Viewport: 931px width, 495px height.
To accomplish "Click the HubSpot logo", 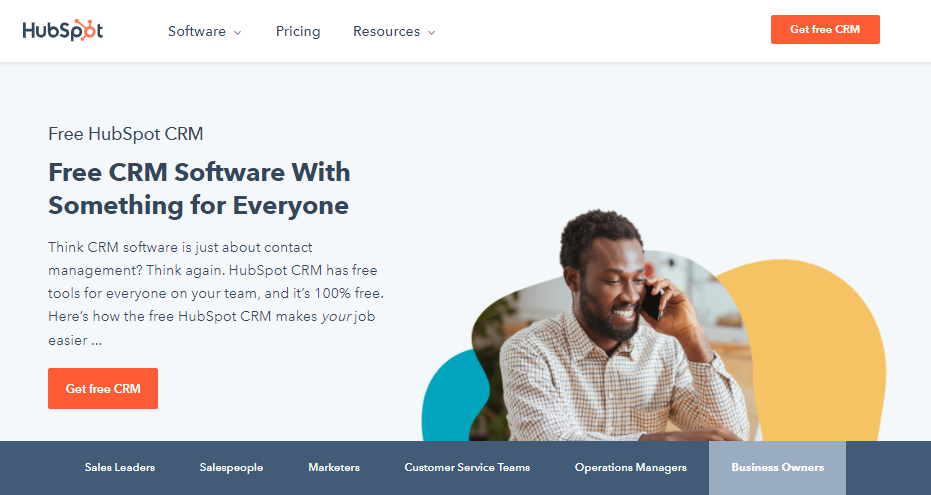I will click(x=63, y=30).
